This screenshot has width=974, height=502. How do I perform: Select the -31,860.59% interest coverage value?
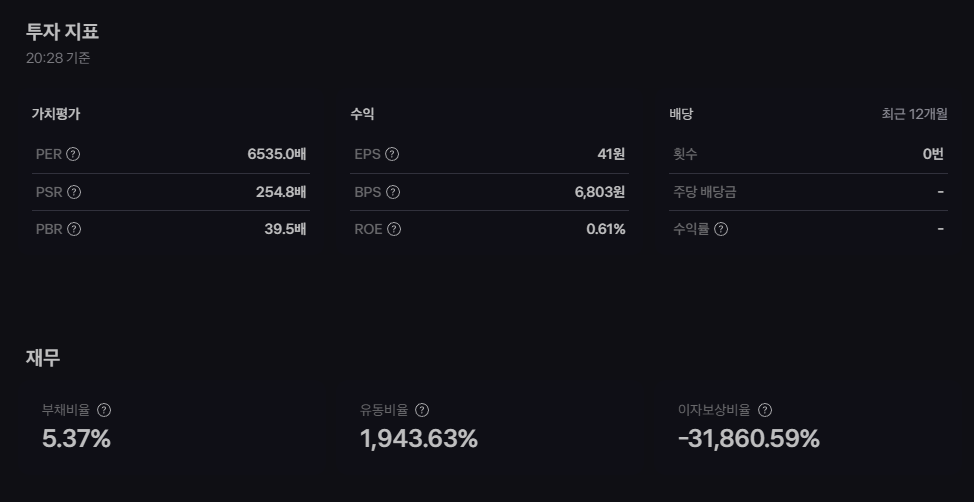coord(749,439)
